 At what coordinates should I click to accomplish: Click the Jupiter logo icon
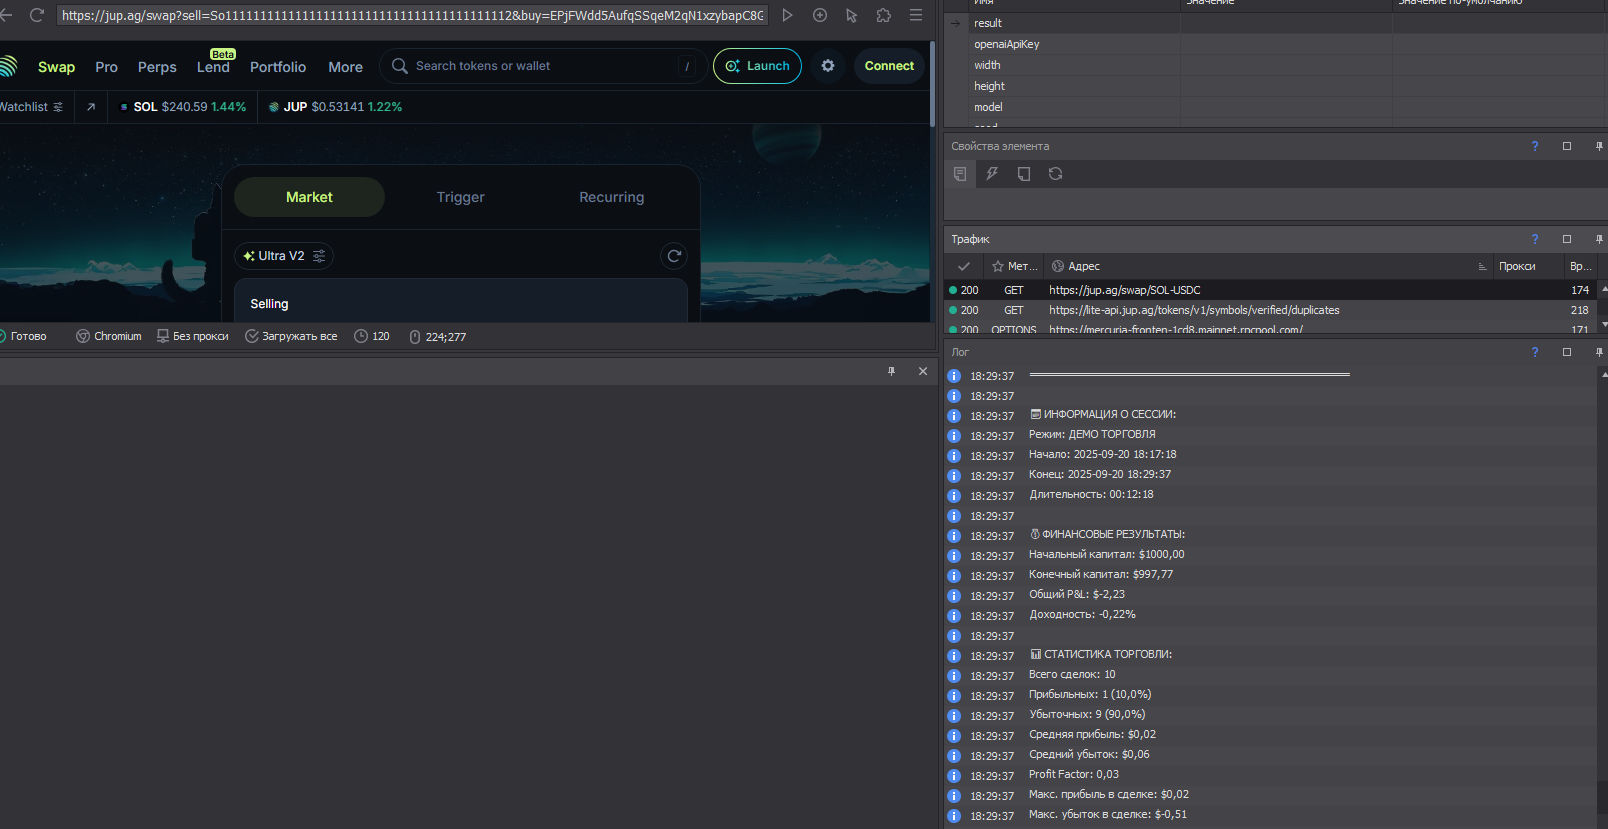(8, 66)
